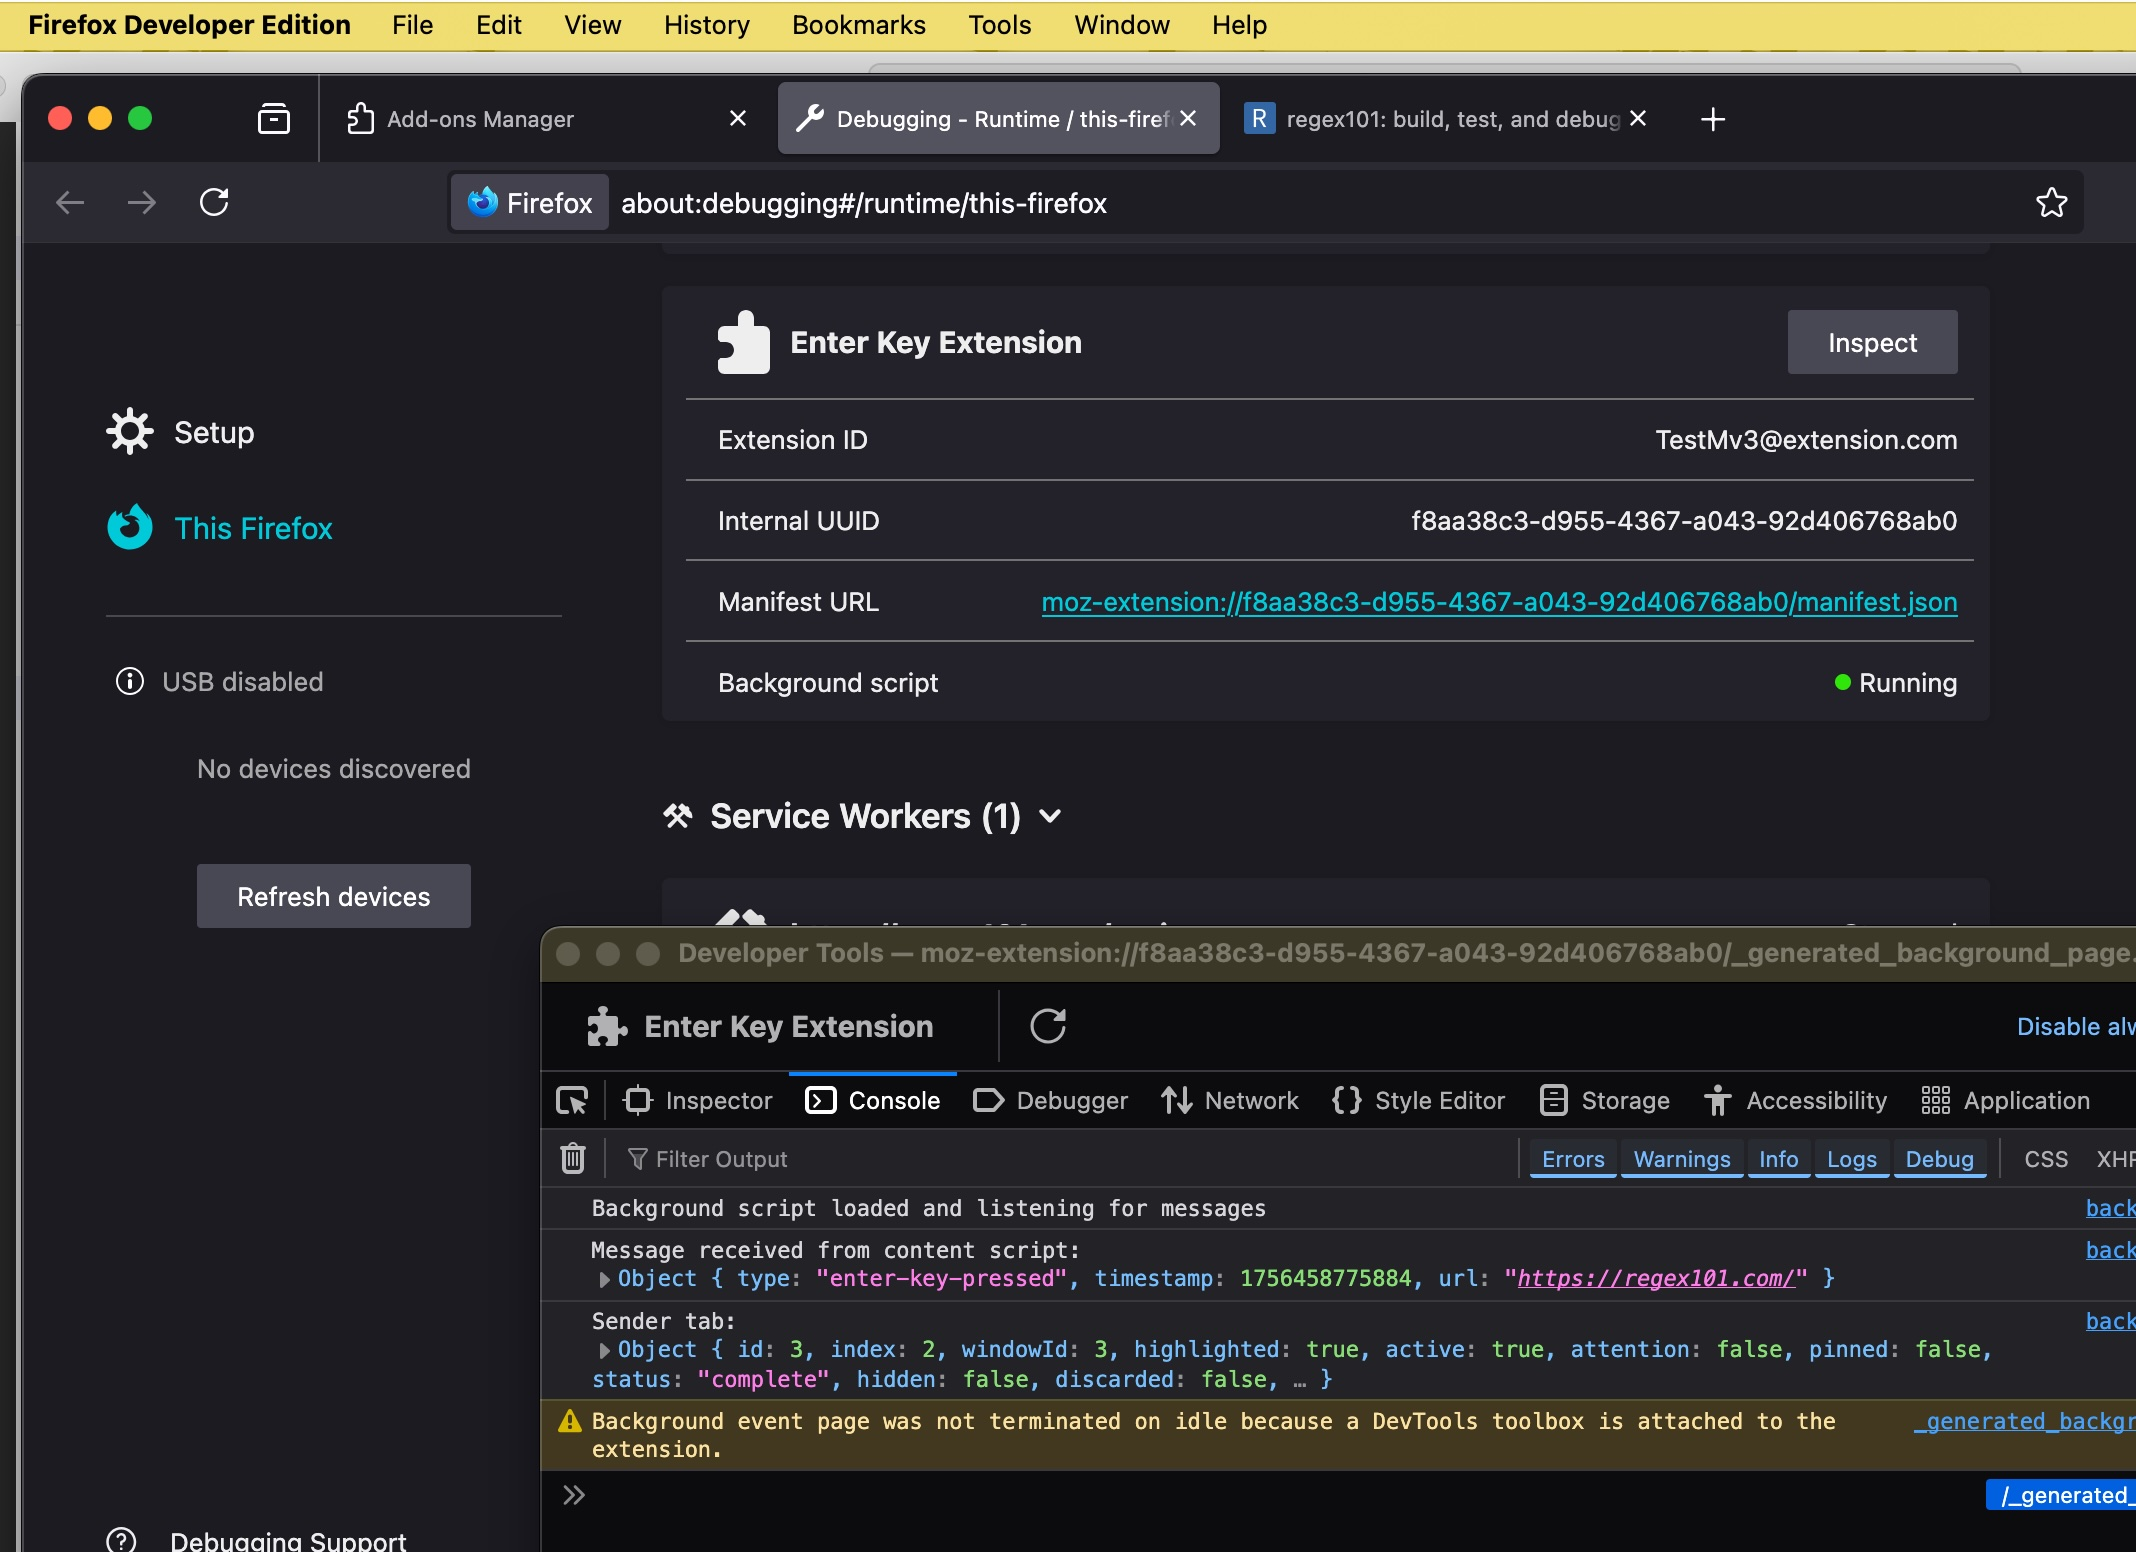
Task: Open the Firefox View icon in tab bar
Action: (x=273, y=119)
